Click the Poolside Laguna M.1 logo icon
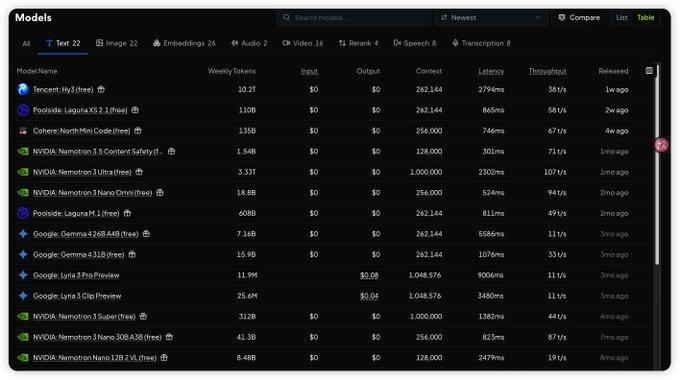680x380 pixels. click(x=23, y=213)
